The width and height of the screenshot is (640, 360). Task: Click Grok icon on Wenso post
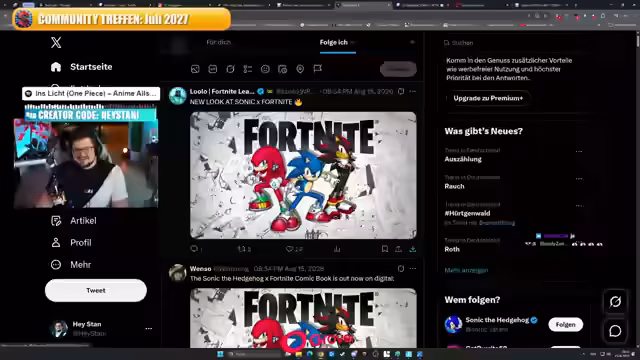click(401, 269)
